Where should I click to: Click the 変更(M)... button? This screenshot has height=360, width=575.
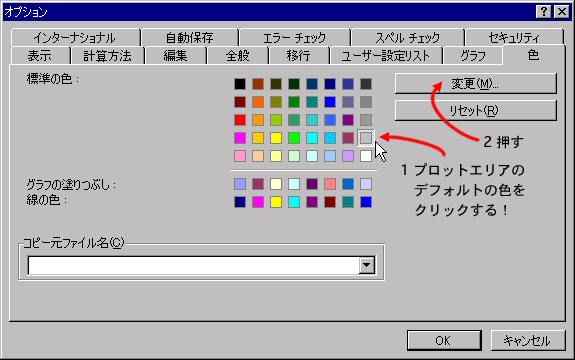pyautogui.click(x=476, y=84)
